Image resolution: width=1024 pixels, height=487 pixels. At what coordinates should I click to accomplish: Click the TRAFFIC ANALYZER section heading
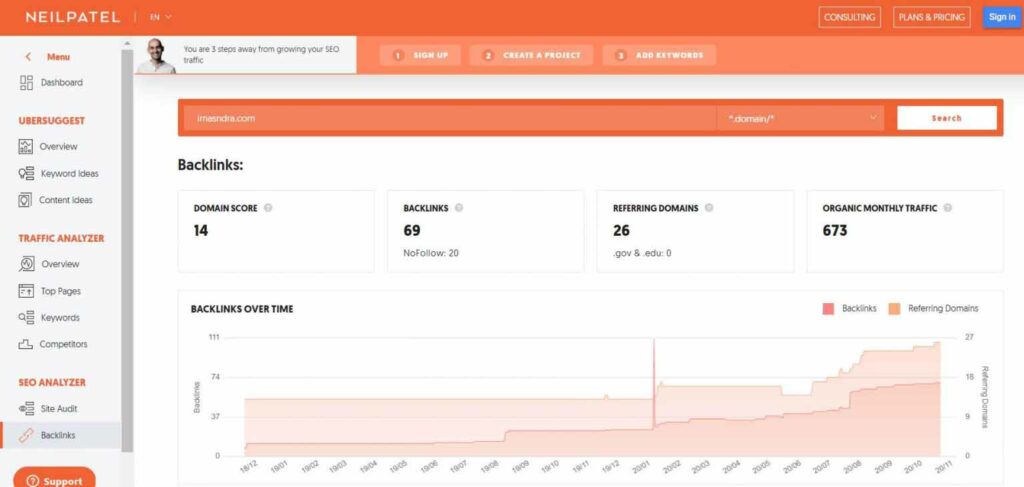pyautogui.click(x=61, y=238)
